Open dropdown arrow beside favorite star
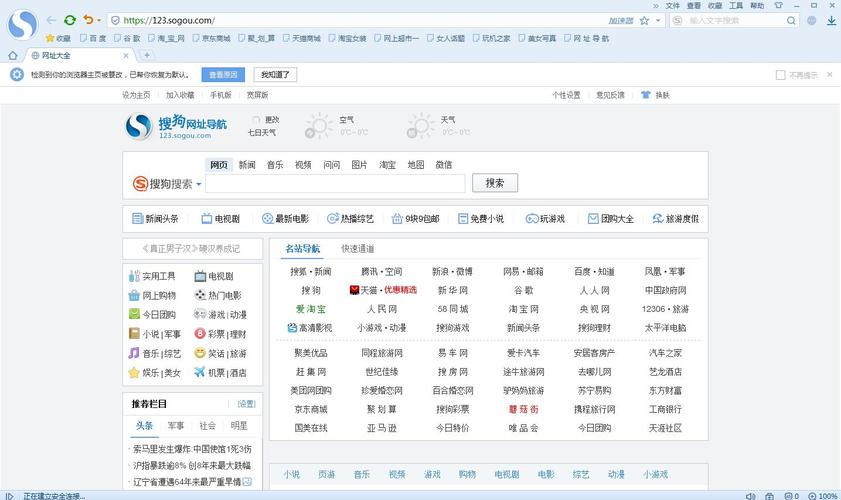 [x=658, y=20]
